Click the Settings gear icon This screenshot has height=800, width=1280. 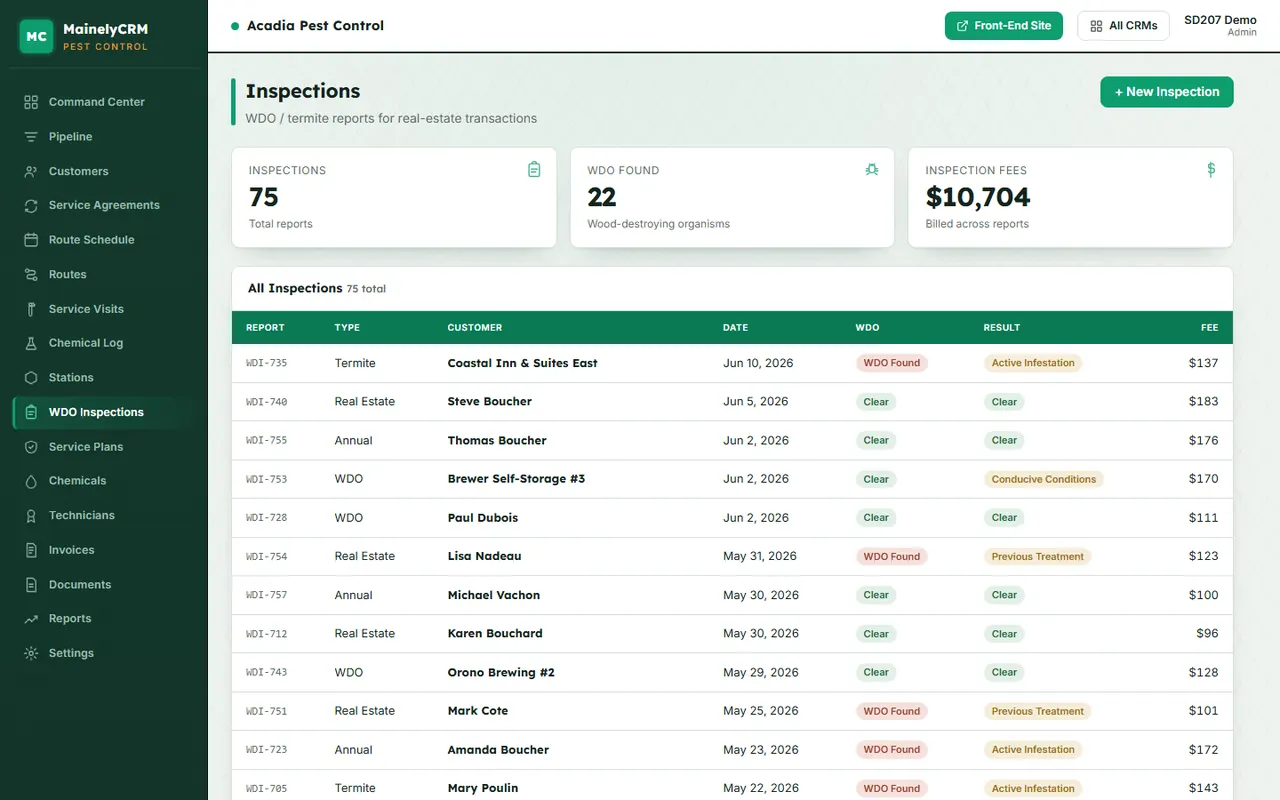[x=31, y=653]
